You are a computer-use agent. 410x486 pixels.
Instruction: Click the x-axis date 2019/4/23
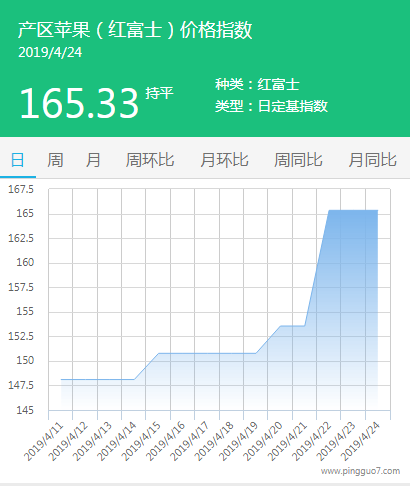pyautogui.click(x=336, y=442)
